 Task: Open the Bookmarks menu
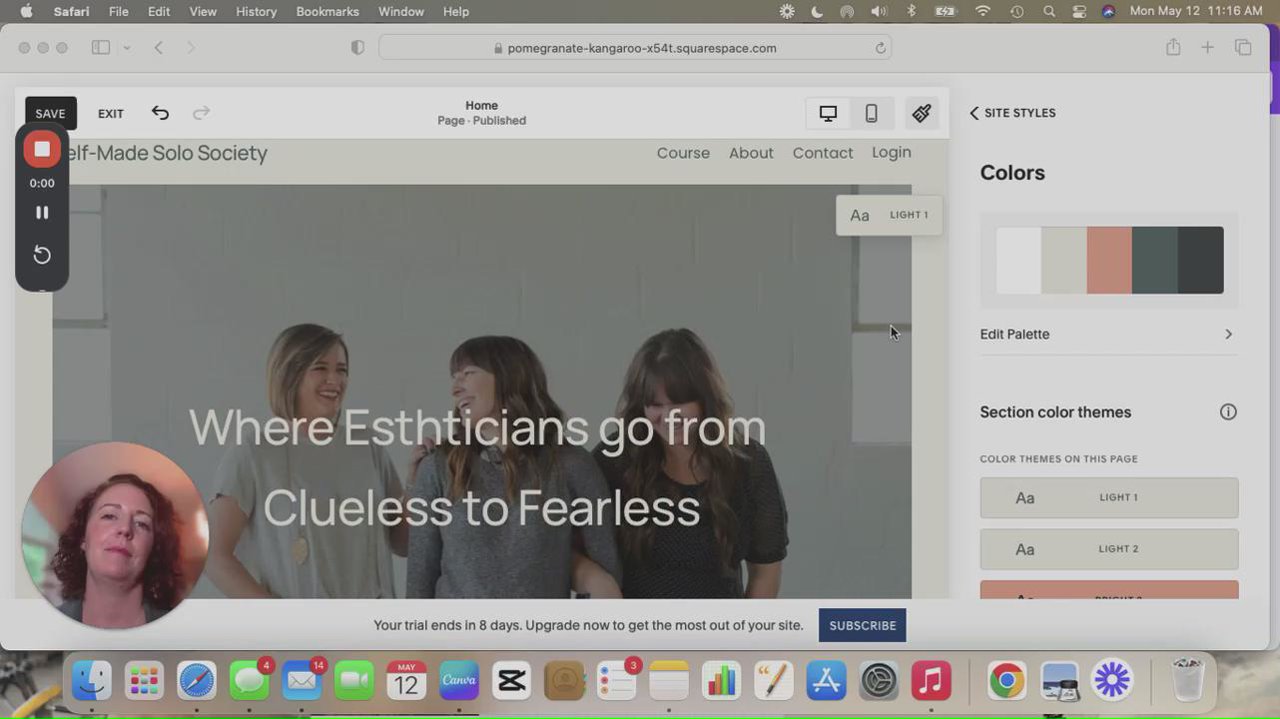[x=327, y=11]
